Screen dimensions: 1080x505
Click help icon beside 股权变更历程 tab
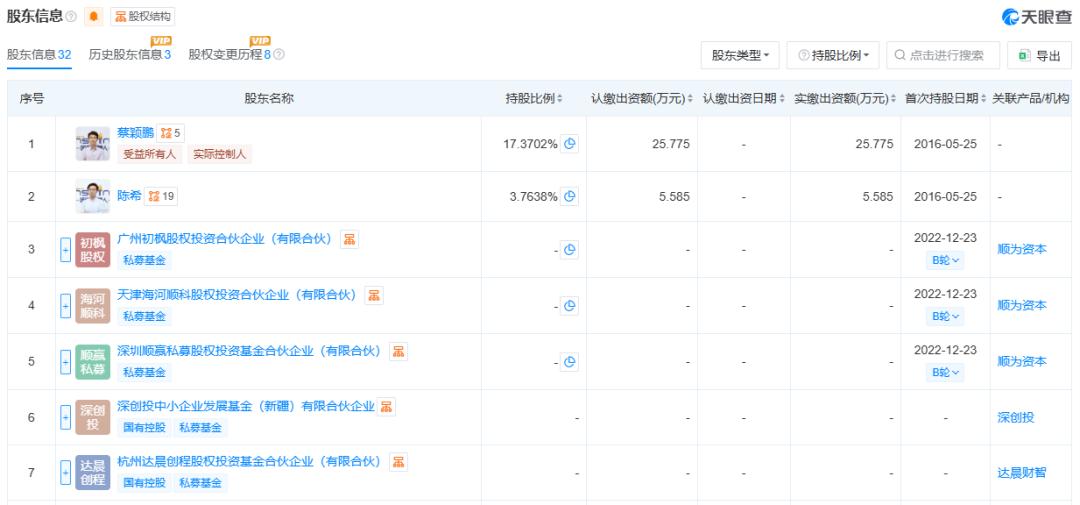click(279, 55)
